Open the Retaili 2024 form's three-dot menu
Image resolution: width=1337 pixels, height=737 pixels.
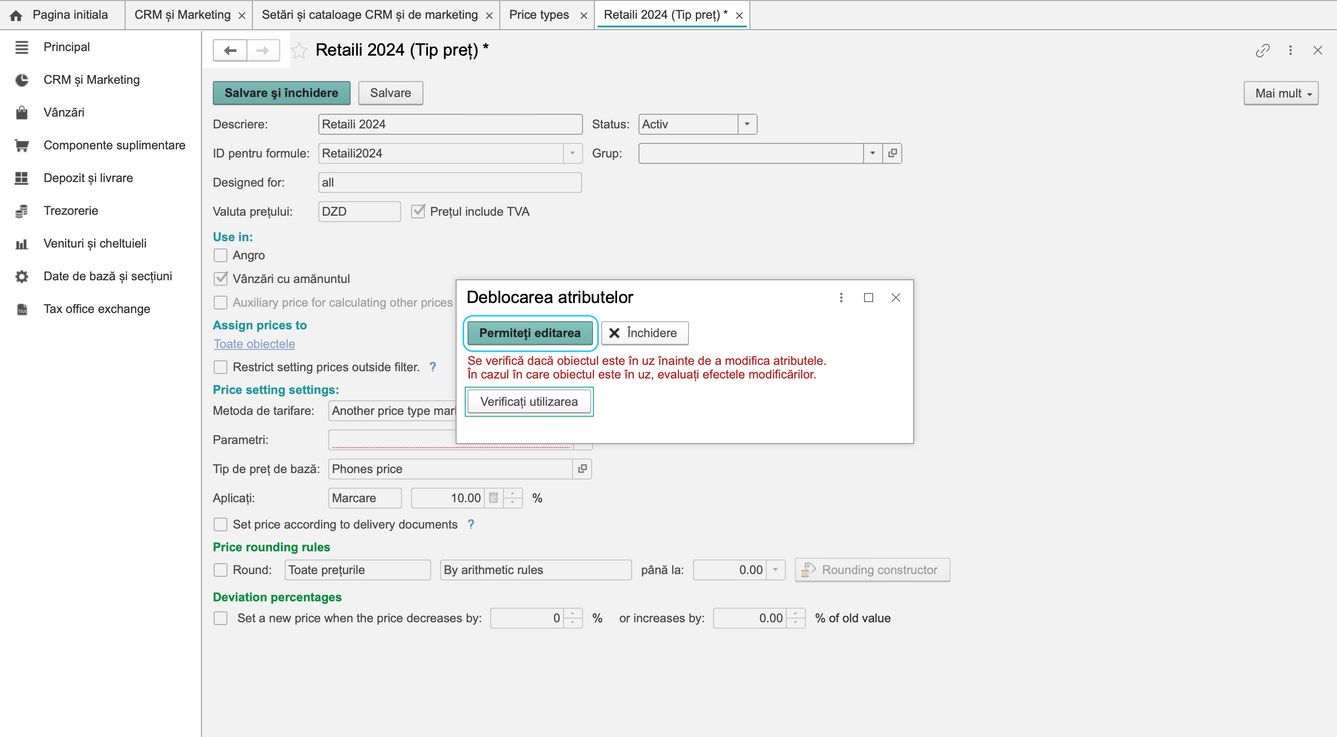tap(1291, 50)
